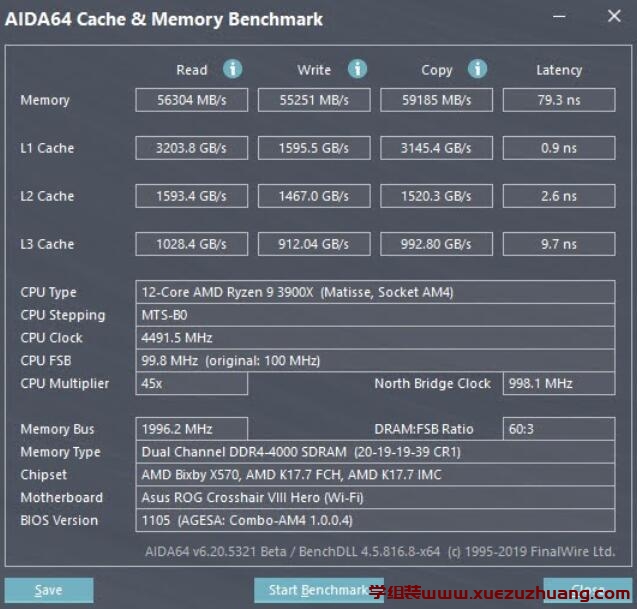Viewport: 637px width, 609px height.
Task: Select Memory copy value 59185 MB/s
Action: 436,100
